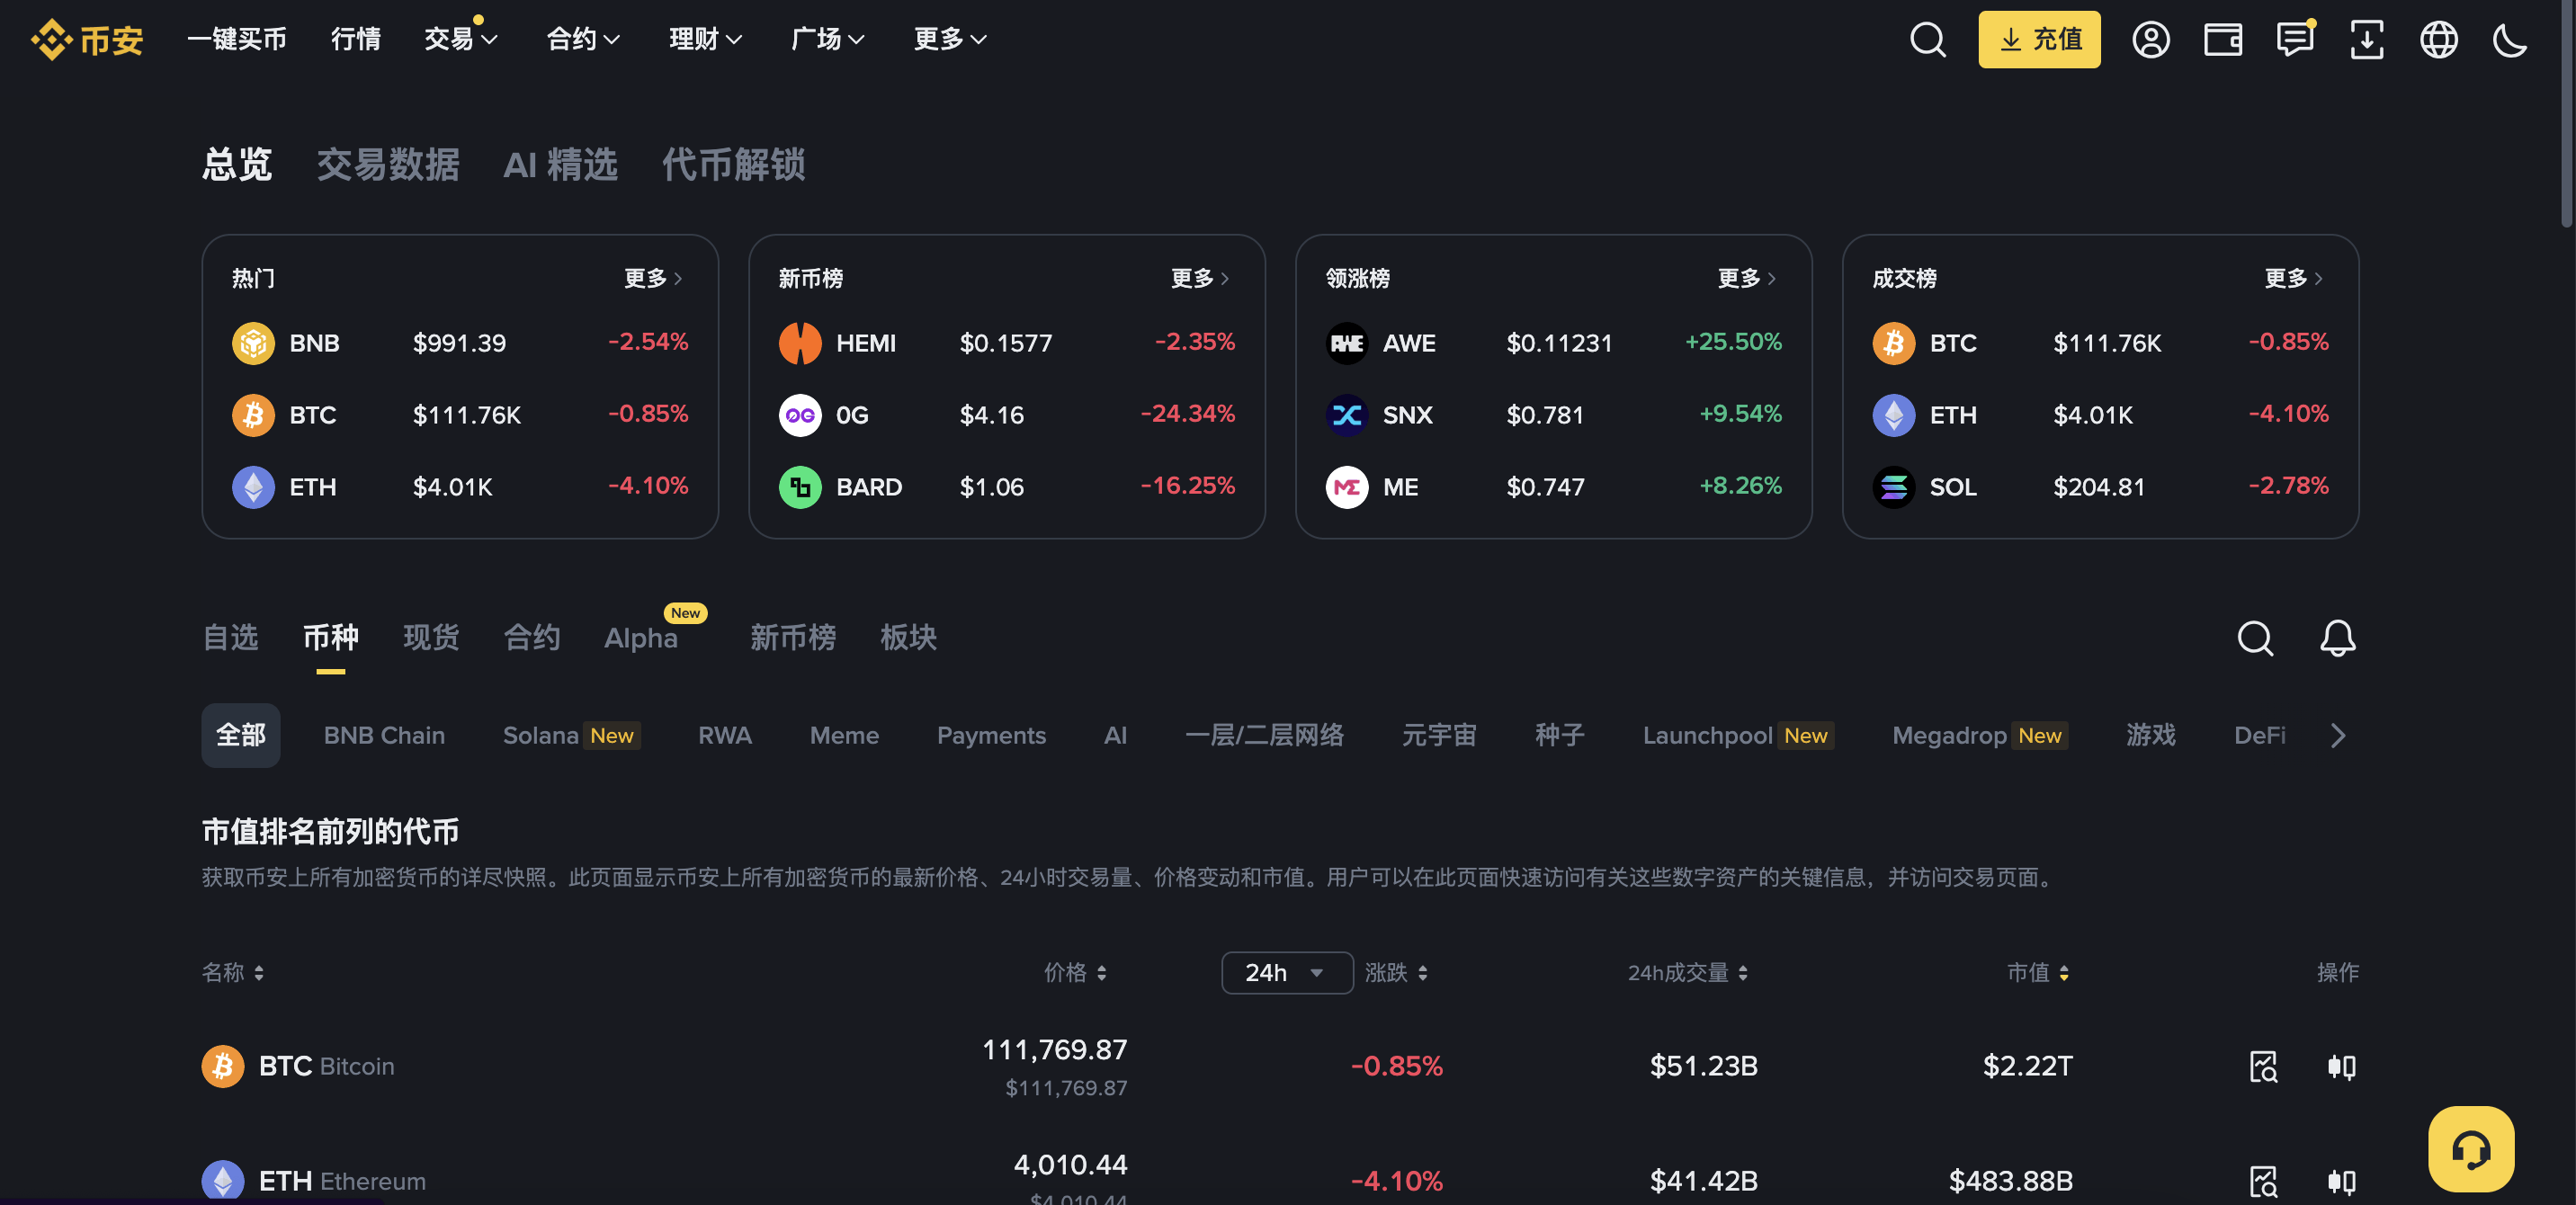
Task: Expand the 交易 dropdown menu
Action: [461, 39]
